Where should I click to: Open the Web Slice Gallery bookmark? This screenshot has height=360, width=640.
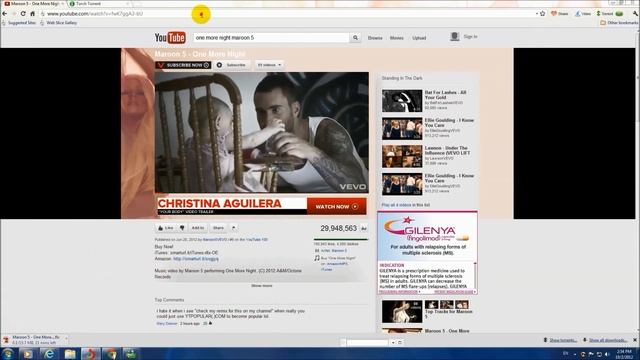pos(58,23)
